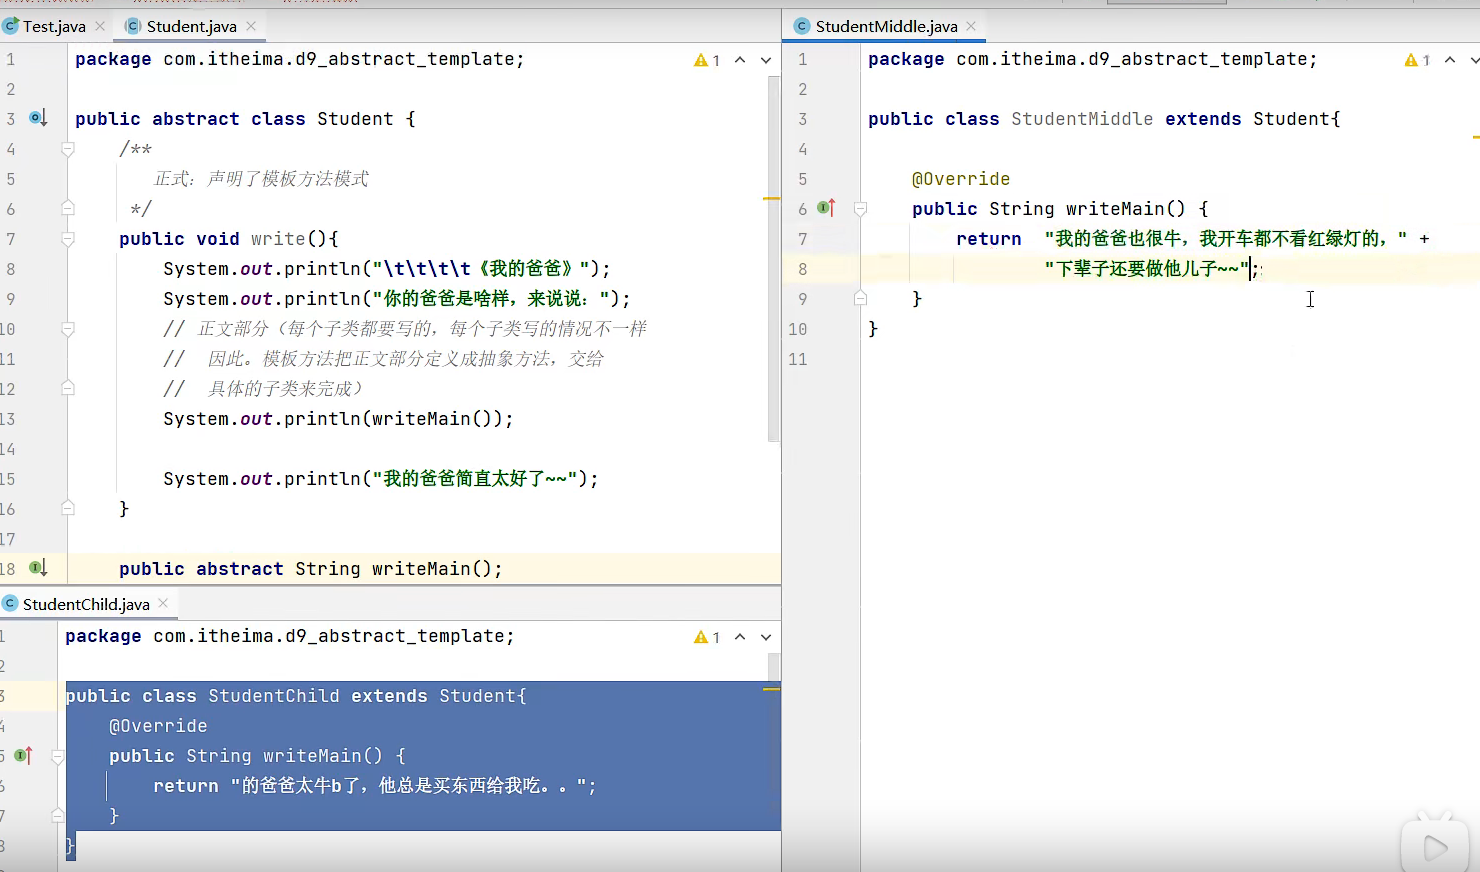Click warning indicator in StudentChild.java editor
This screenshot has height=872, width=1480.
click(707, 637)
